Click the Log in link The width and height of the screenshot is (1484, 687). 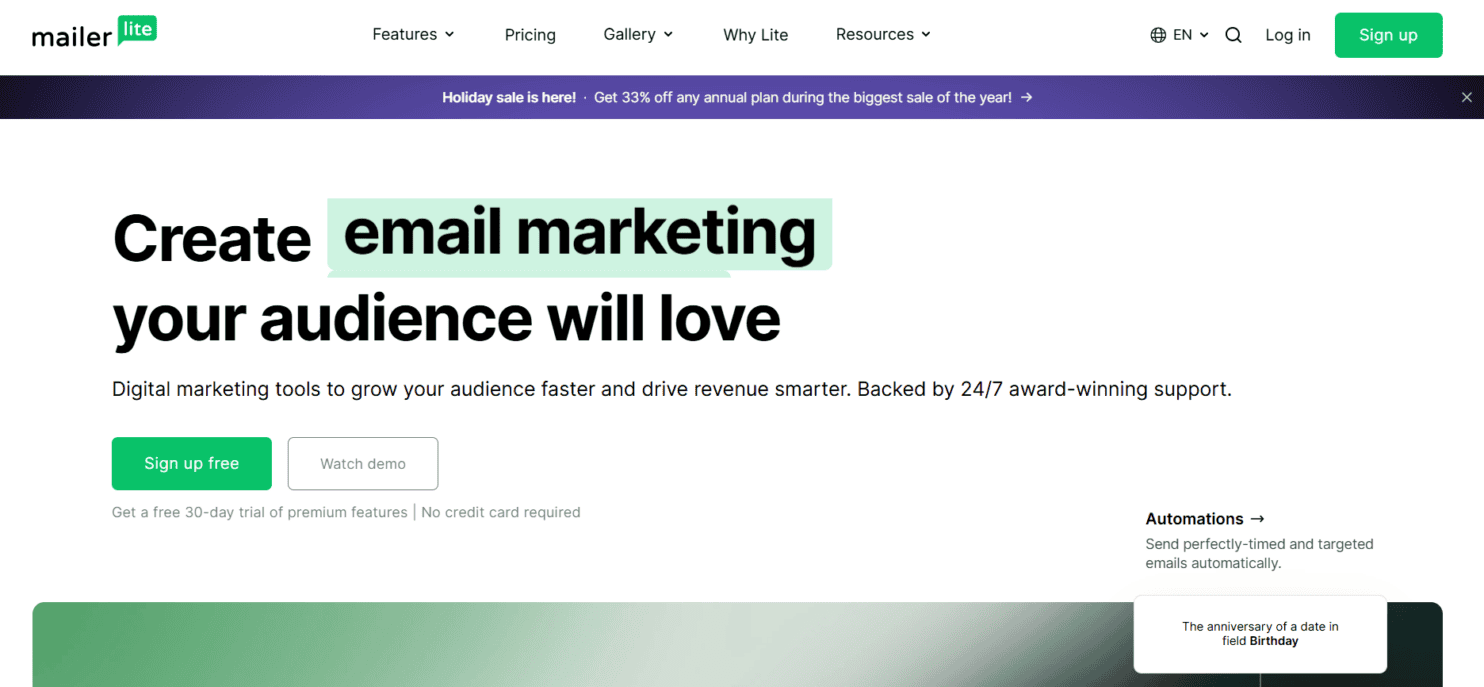pyautogui.click(x=1287, y=34)
